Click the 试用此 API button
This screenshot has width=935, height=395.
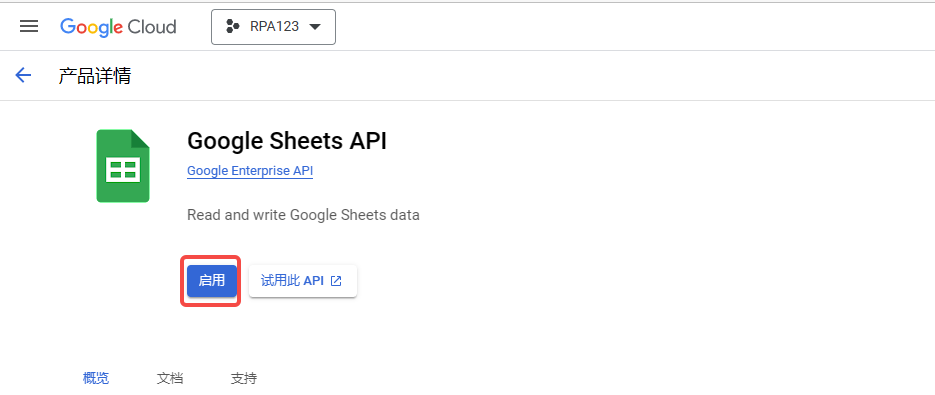303,280
